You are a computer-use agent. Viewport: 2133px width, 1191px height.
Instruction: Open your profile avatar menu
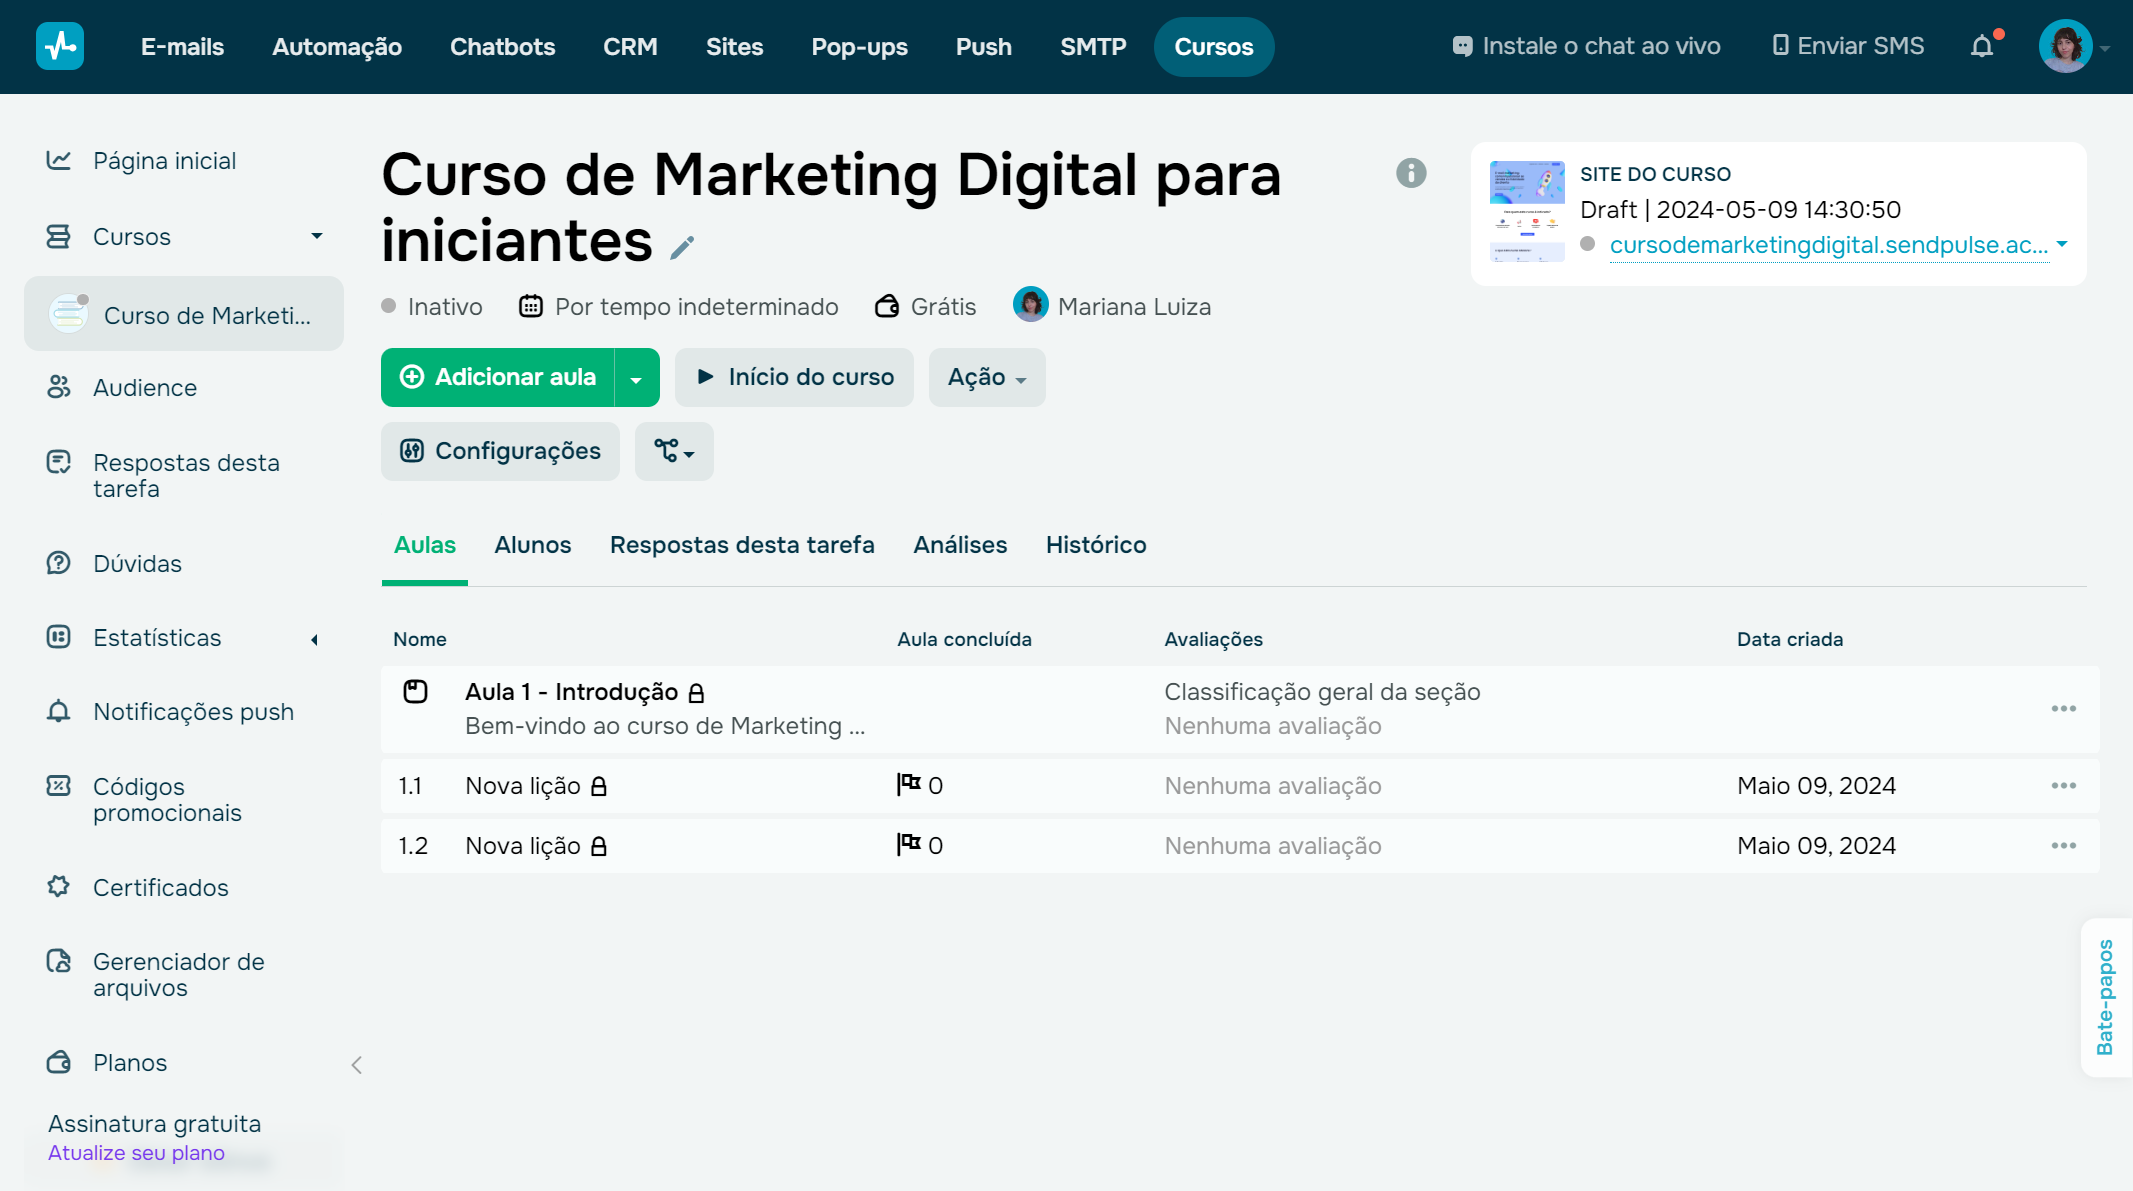pos(2066,45)
